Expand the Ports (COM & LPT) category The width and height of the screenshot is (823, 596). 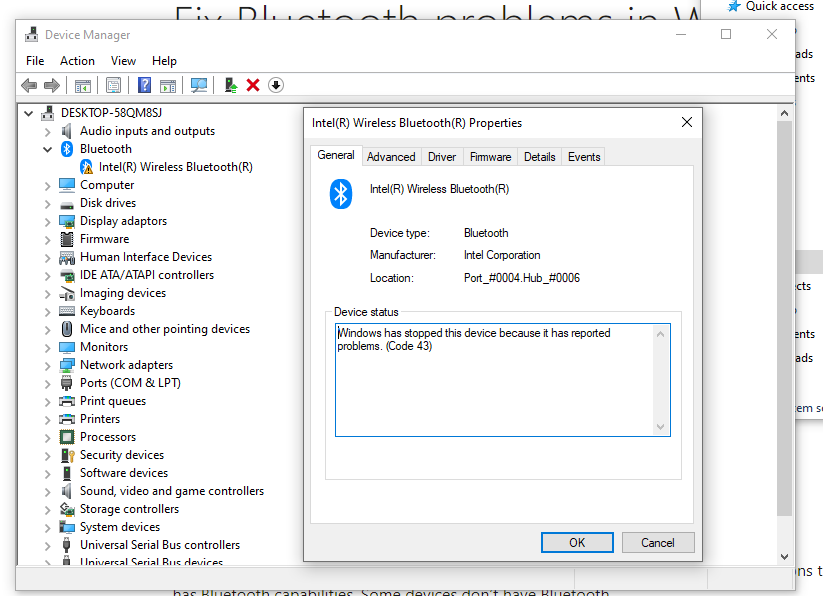pyautogui.click(x=47, y=384)
